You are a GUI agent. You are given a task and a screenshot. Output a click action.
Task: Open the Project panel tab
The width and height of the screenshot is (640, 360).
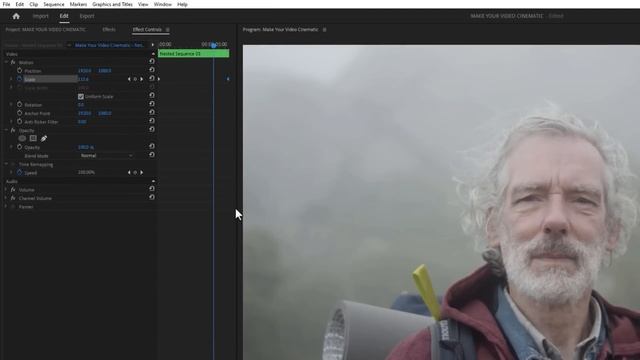[46, 30]
